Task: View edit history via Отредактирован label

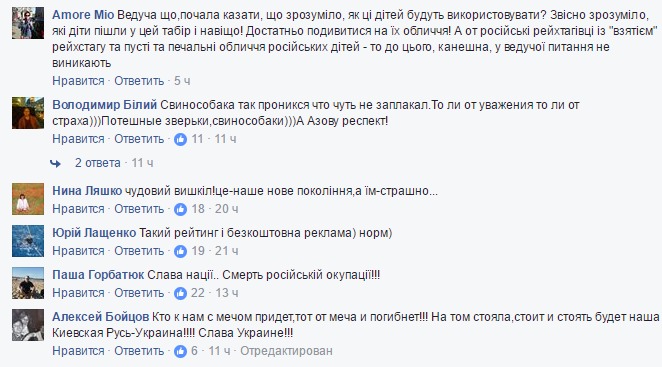Action: [286, 351]
